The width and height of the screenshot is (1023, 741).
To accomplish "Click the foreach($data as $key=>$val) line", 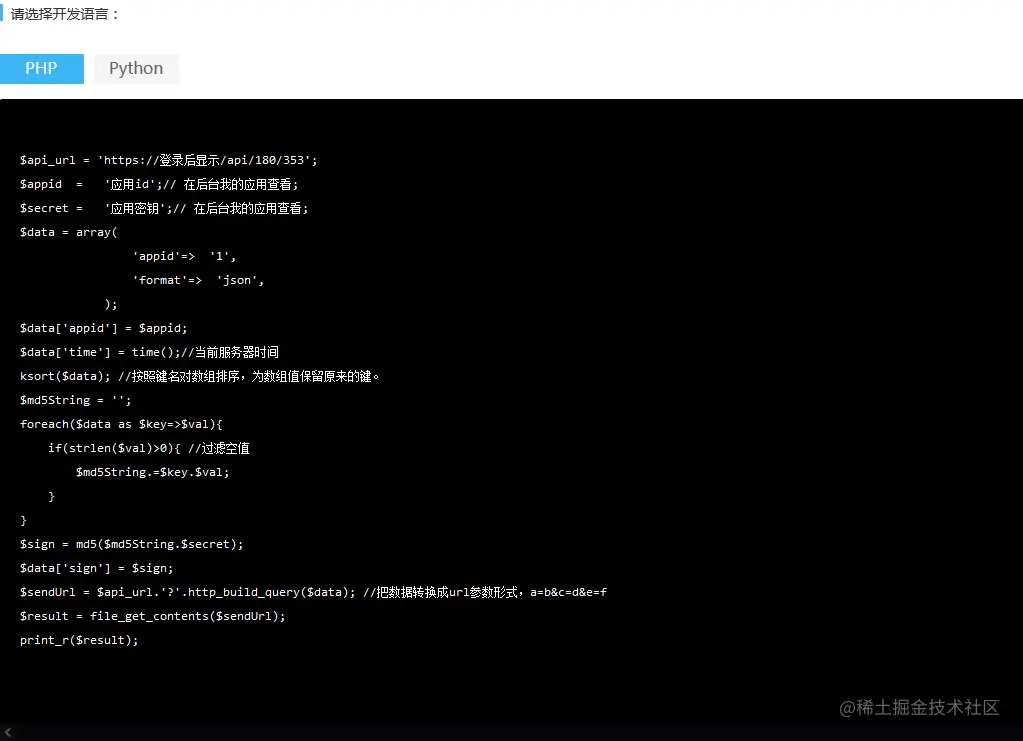I will tap(121, 425).
